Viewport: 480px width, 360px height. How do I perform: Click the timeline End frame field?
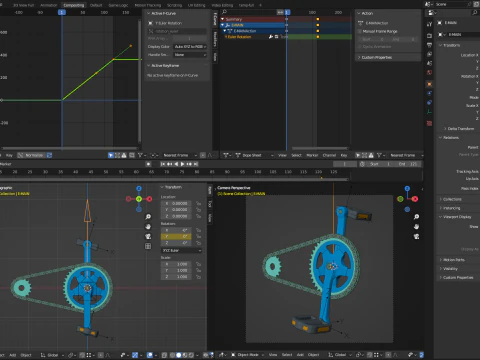tap(408, 164)
